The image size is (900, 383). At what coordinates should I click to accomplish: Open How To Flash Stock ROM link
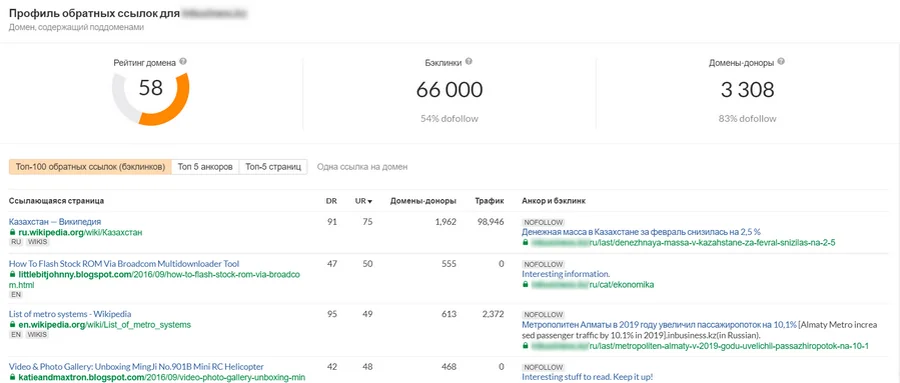point(124,264)
